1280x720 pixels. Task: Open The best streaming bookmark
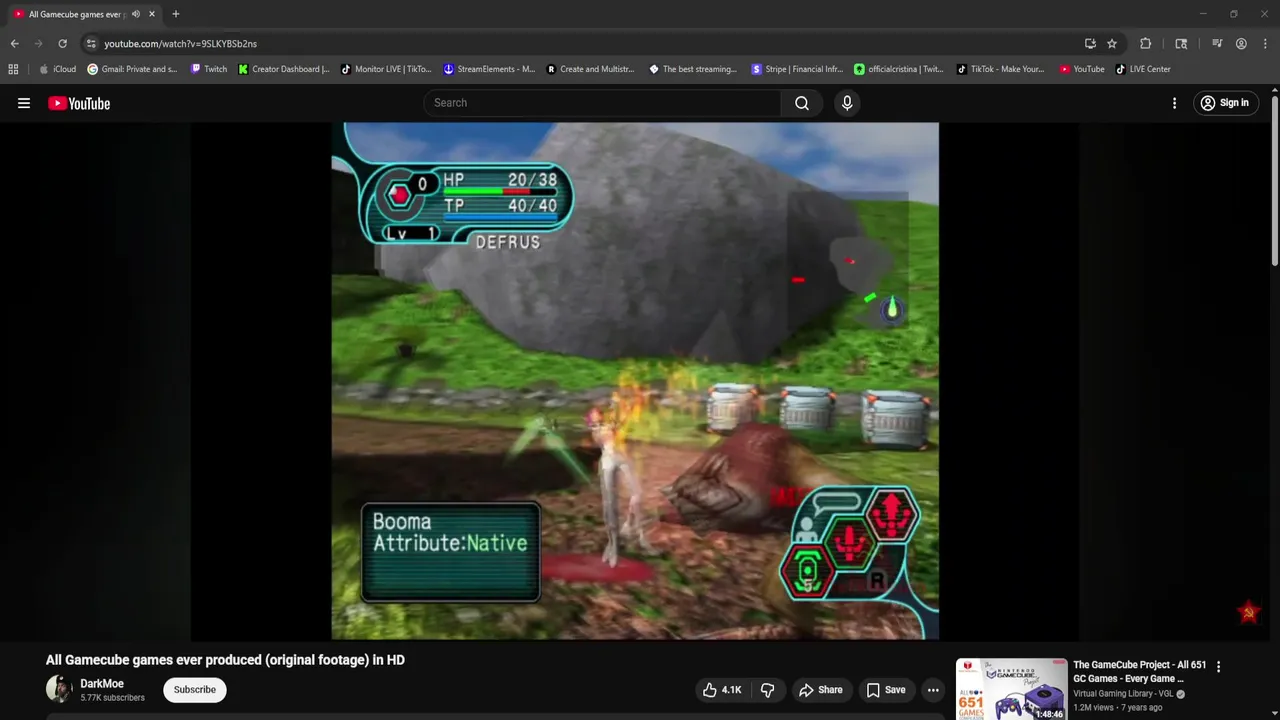pos(693,69)
